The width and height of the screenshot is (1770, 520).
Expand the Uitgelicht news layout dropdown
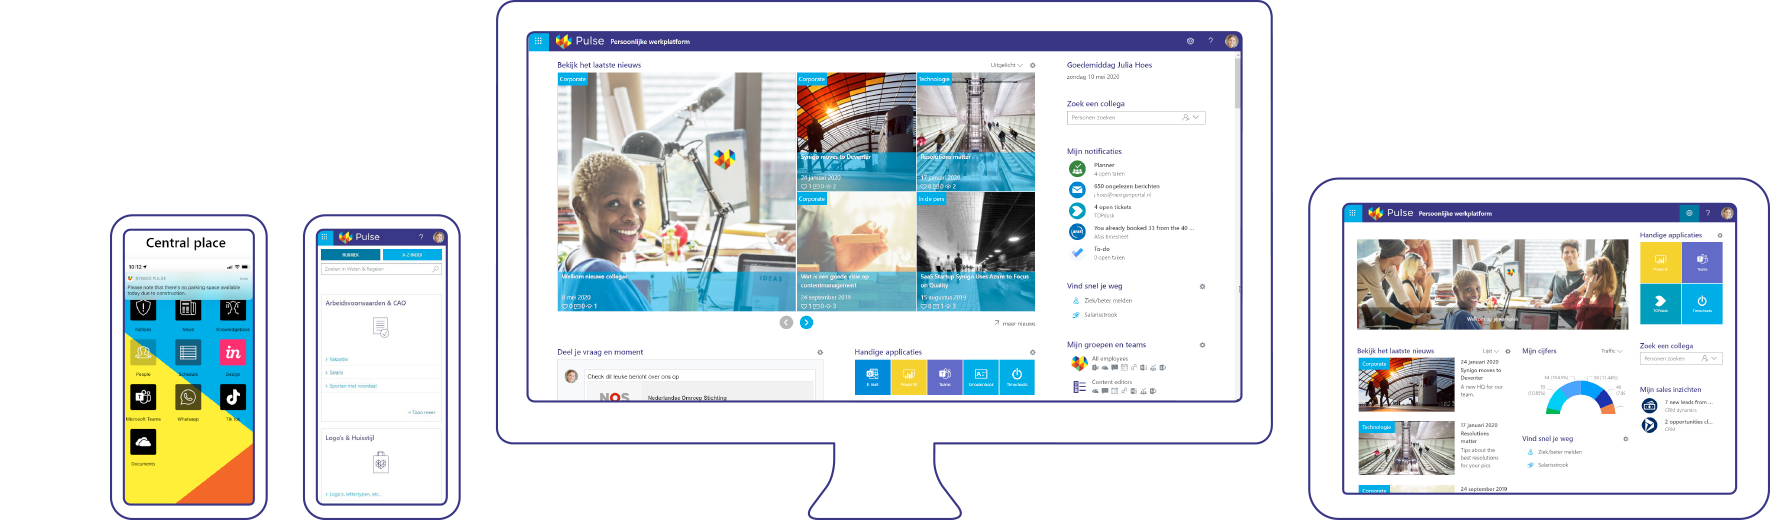tap(1007, 65)
